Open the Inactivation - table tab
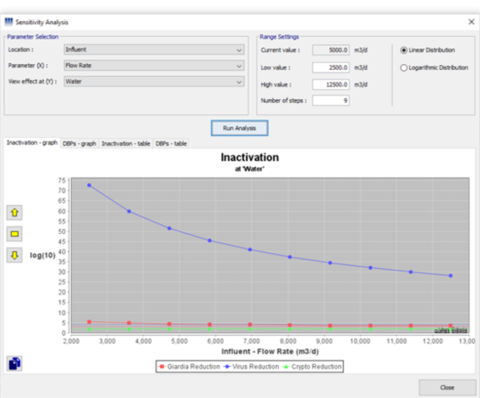 (x=126, y=144)
